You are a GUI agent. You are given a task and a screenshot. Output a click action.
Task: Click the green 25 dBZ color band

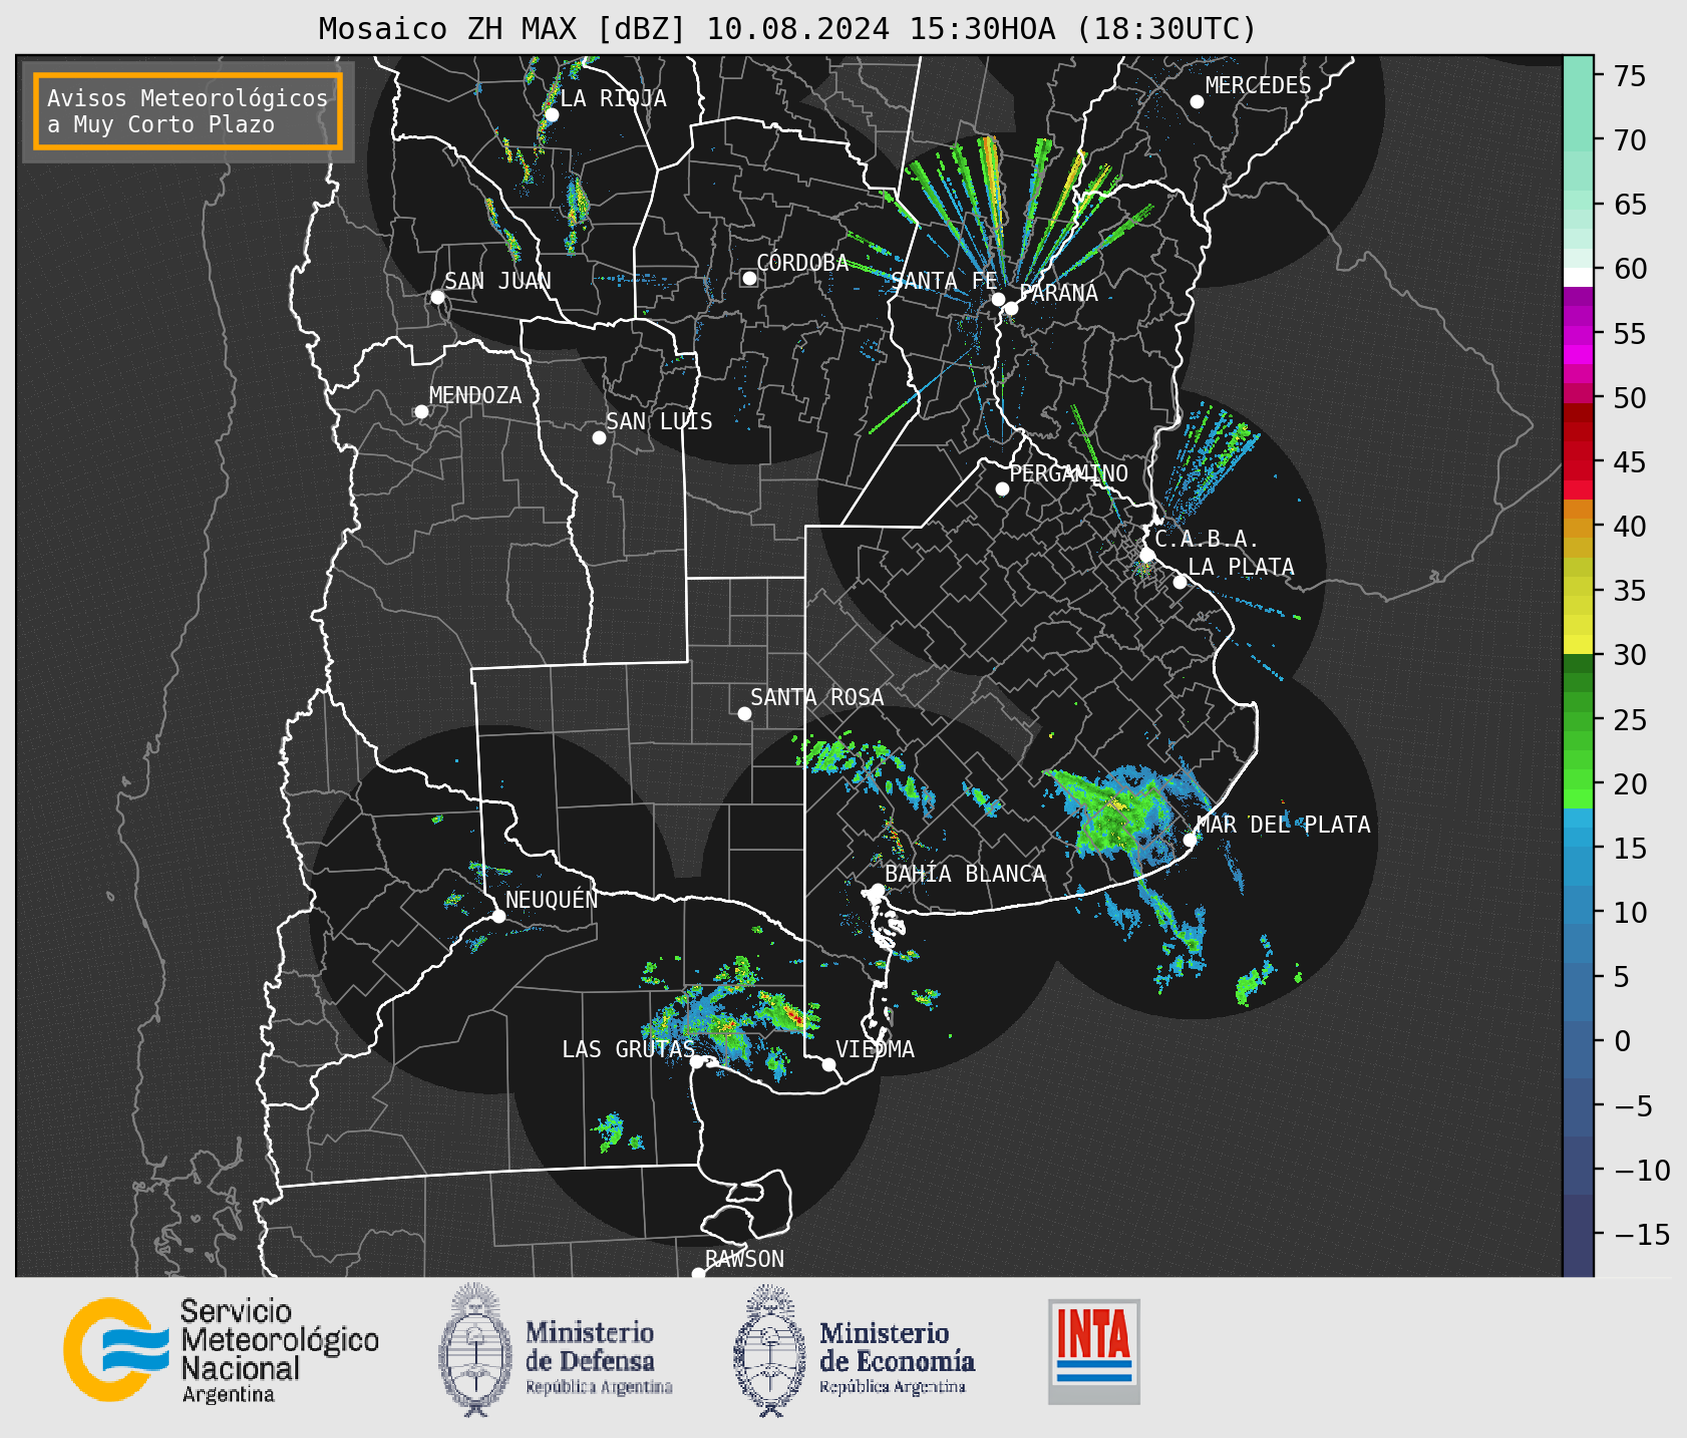[1578, 720]
